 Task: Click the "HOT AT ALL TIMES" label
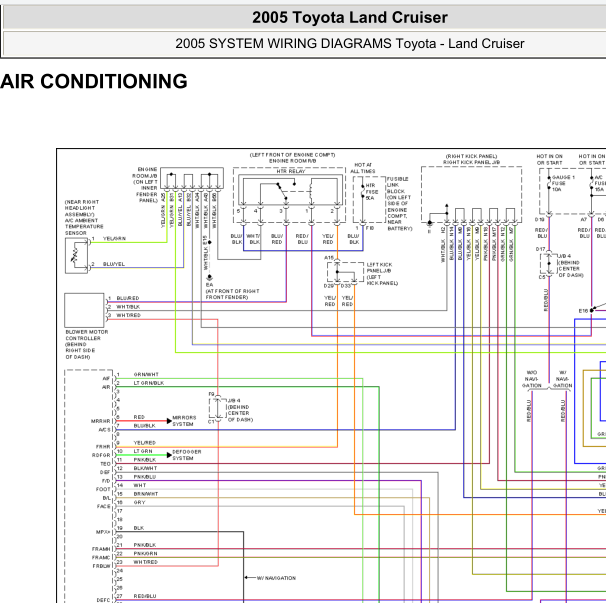[363, 168]
